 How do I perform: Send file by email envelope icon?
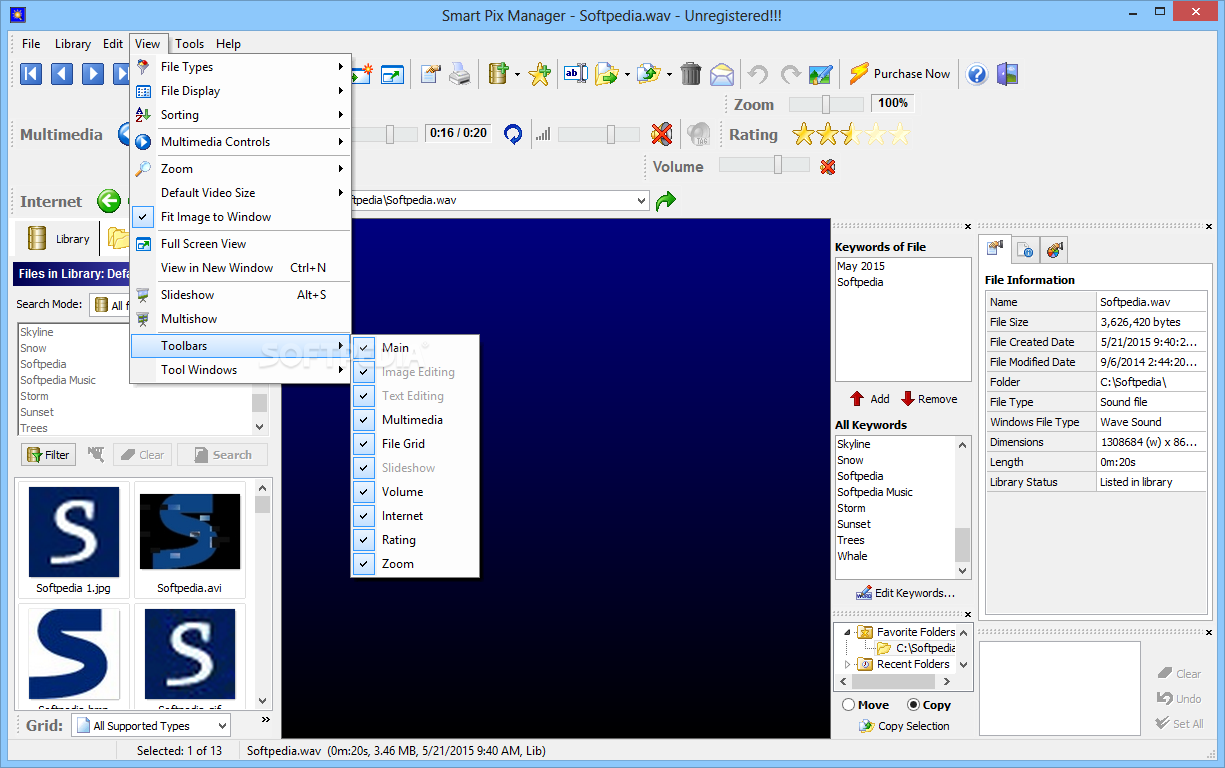tap(722, 74)
